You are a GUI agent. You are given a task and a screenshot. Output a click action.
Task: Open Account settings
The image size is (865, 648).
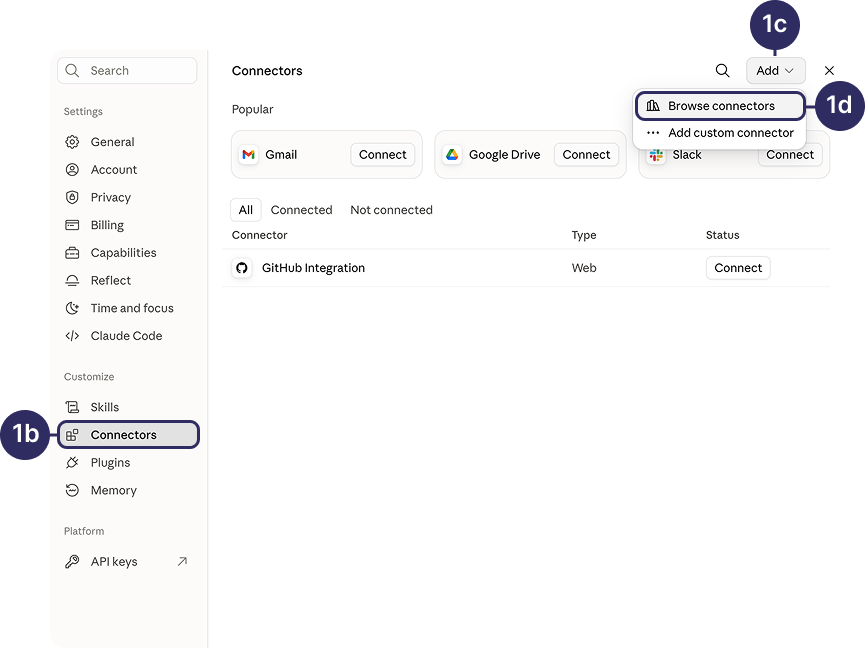click(127, 169)
